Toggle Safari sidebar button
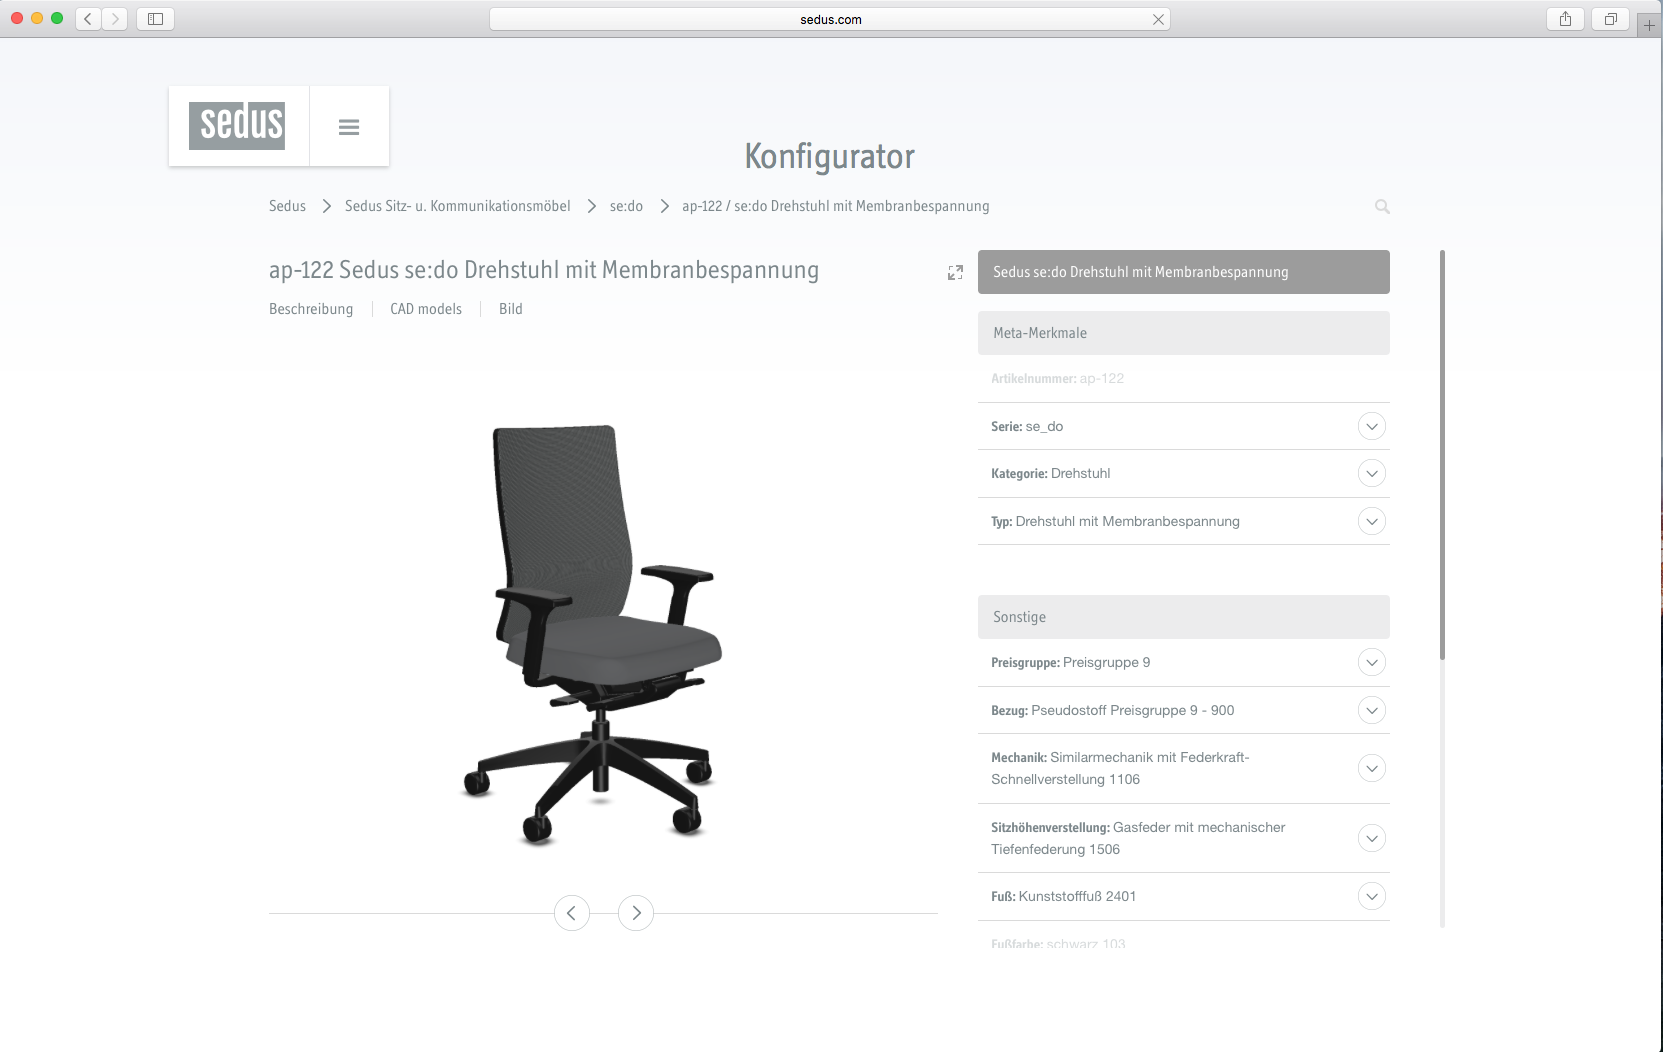The image size is (1663, 1052). [x=155, y=19]
